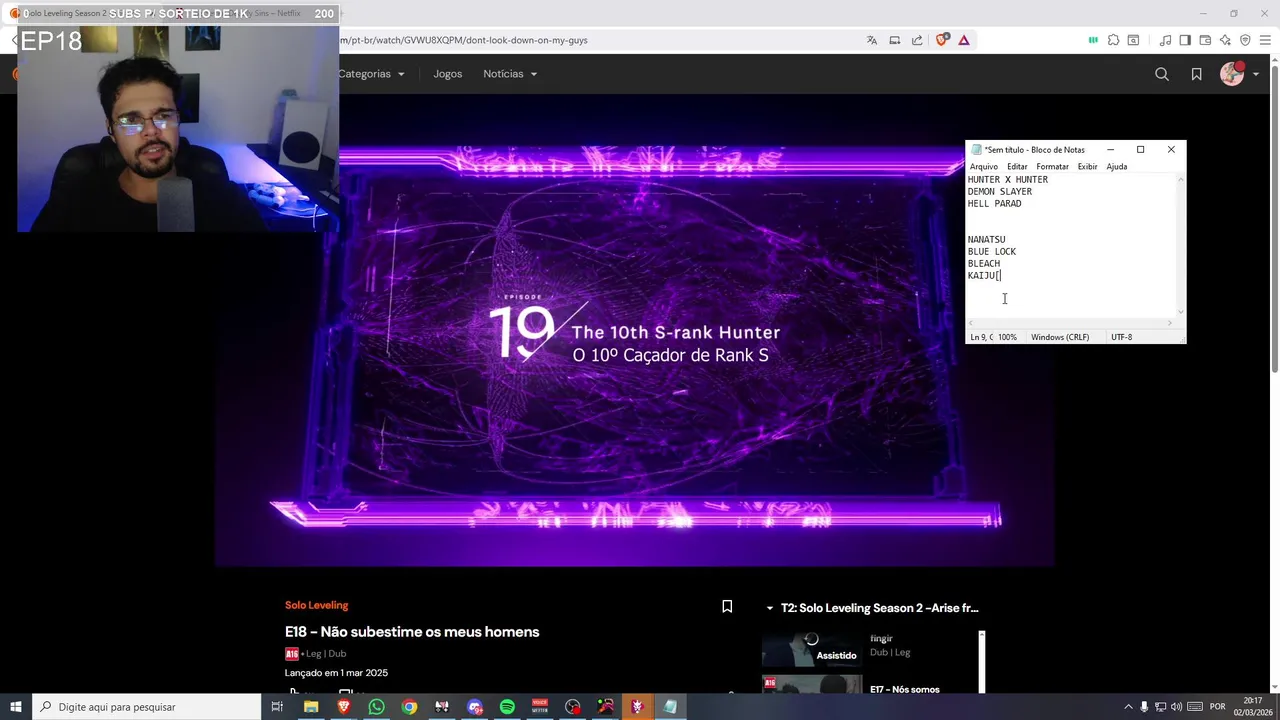Click the browser page vertical scrollbar
The image size is (1280, 720).
pos(1274,220)
